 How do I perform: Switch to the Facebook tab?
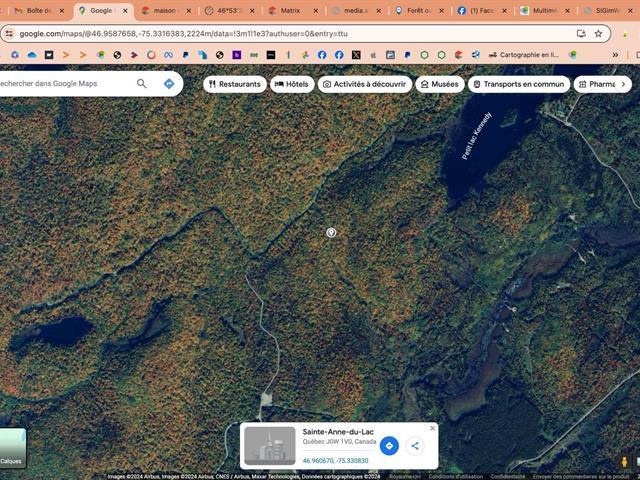(480, 11)
